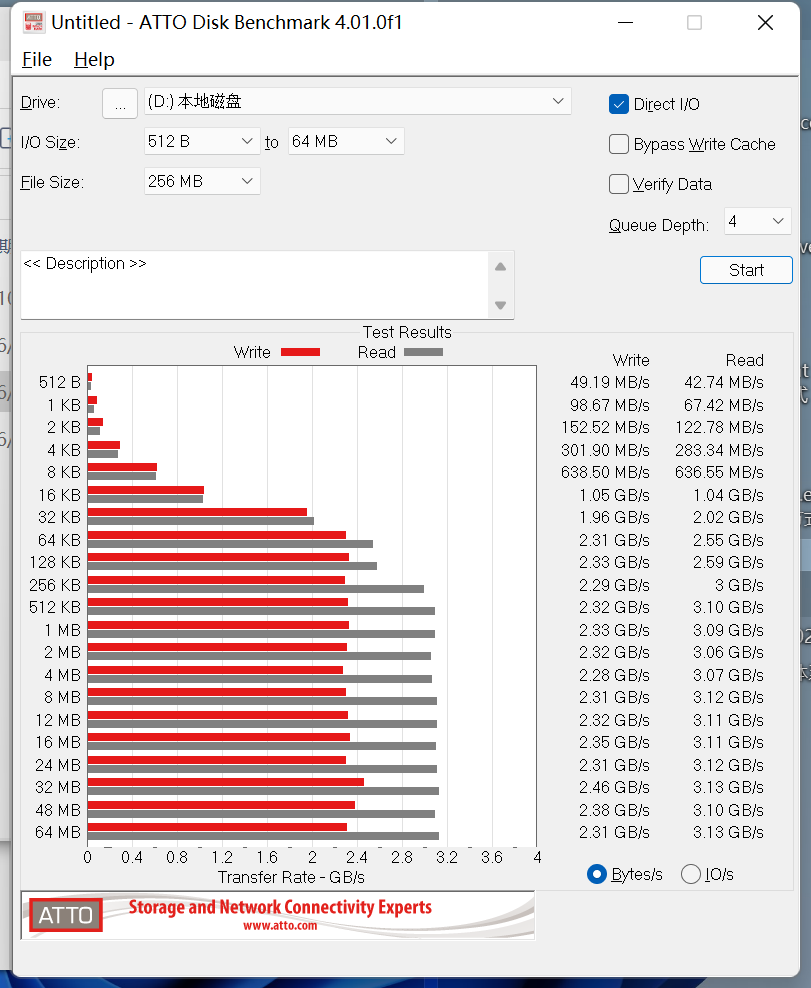Minimize the ATTO Disk Benchmark window
Image resolution: width=811 pixels, height=988 pixels.
pos(626,22)
